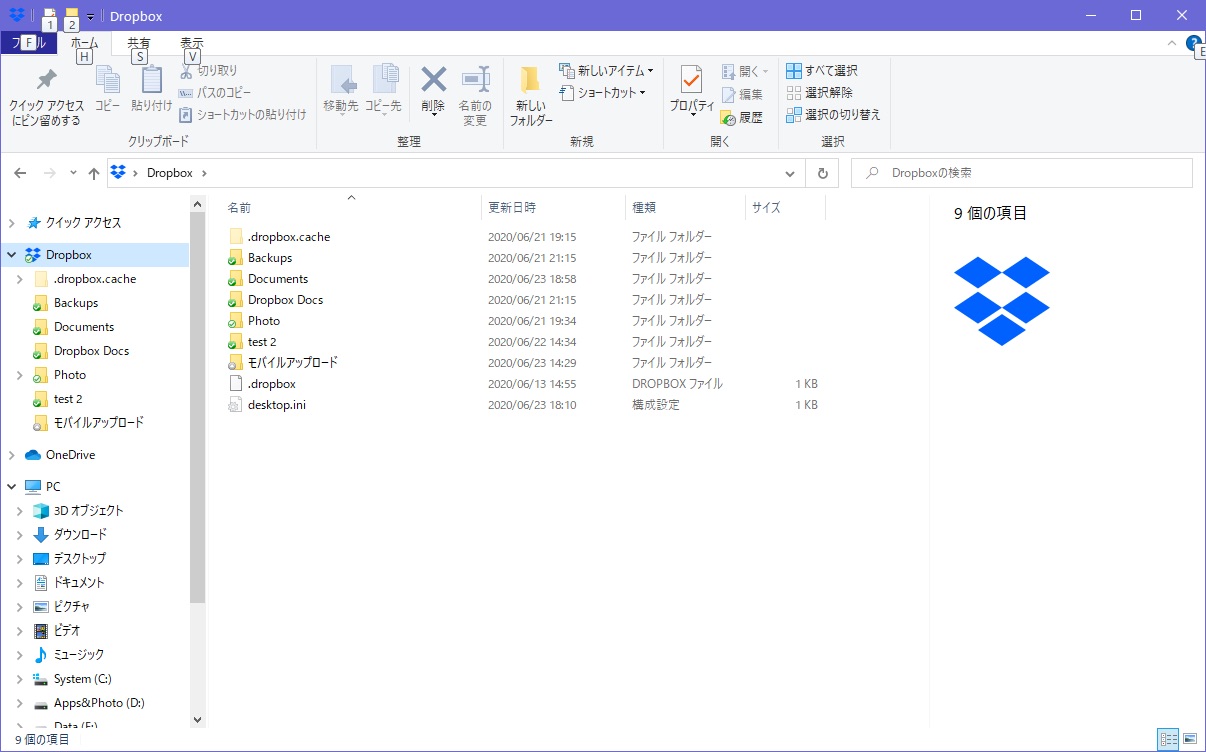The image size is (1206, 752).
Task: Click Dropbox breadcrumb in address bar
Action: (x=169, y=173)
